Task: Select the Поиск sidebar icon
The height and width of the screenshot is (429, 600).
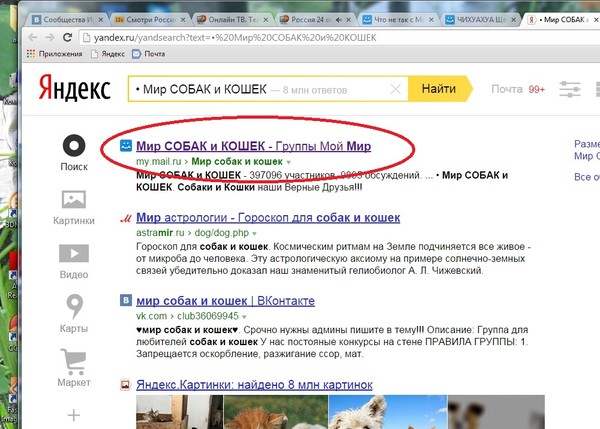Action: click(74, 145)
